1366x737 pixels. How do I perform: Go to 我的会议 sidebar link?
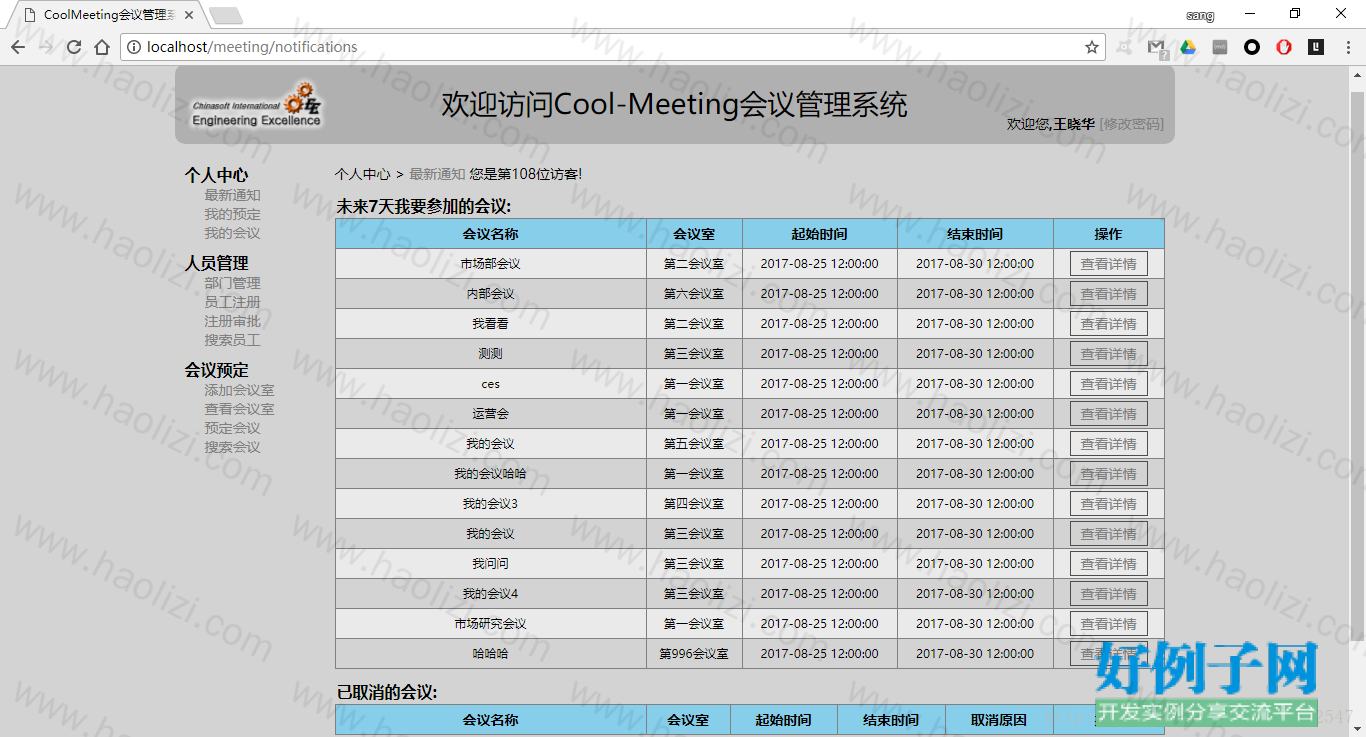click(232, 233)
